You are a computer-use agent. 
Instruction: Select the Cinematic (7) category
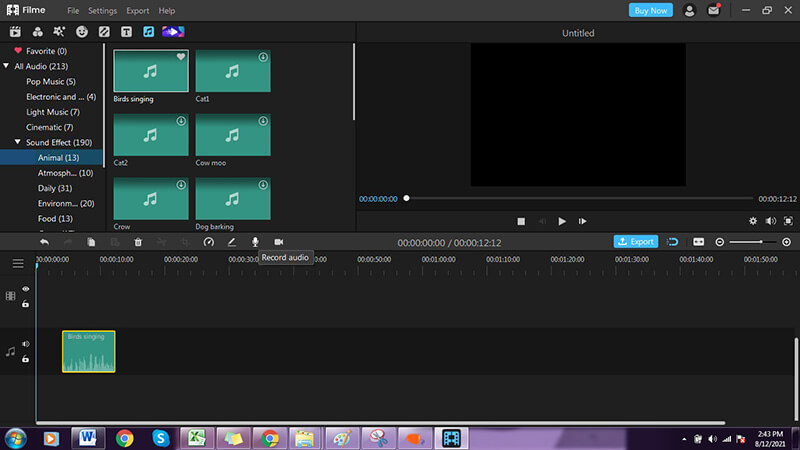[49, 127]
